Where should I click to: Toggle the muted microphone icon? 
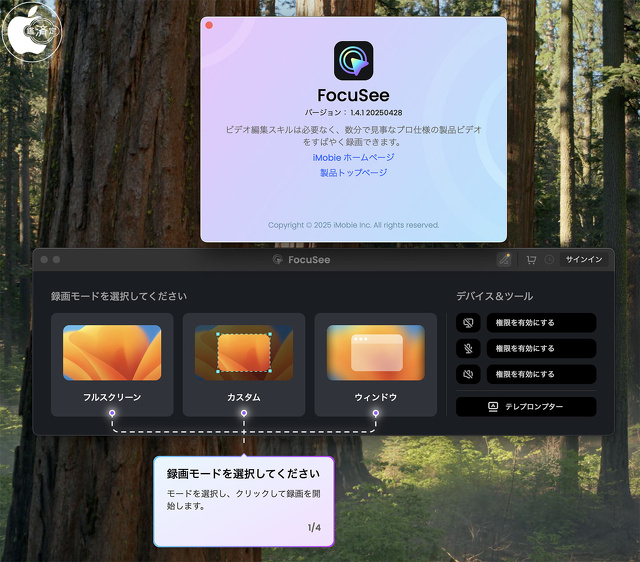coord(468,349)
